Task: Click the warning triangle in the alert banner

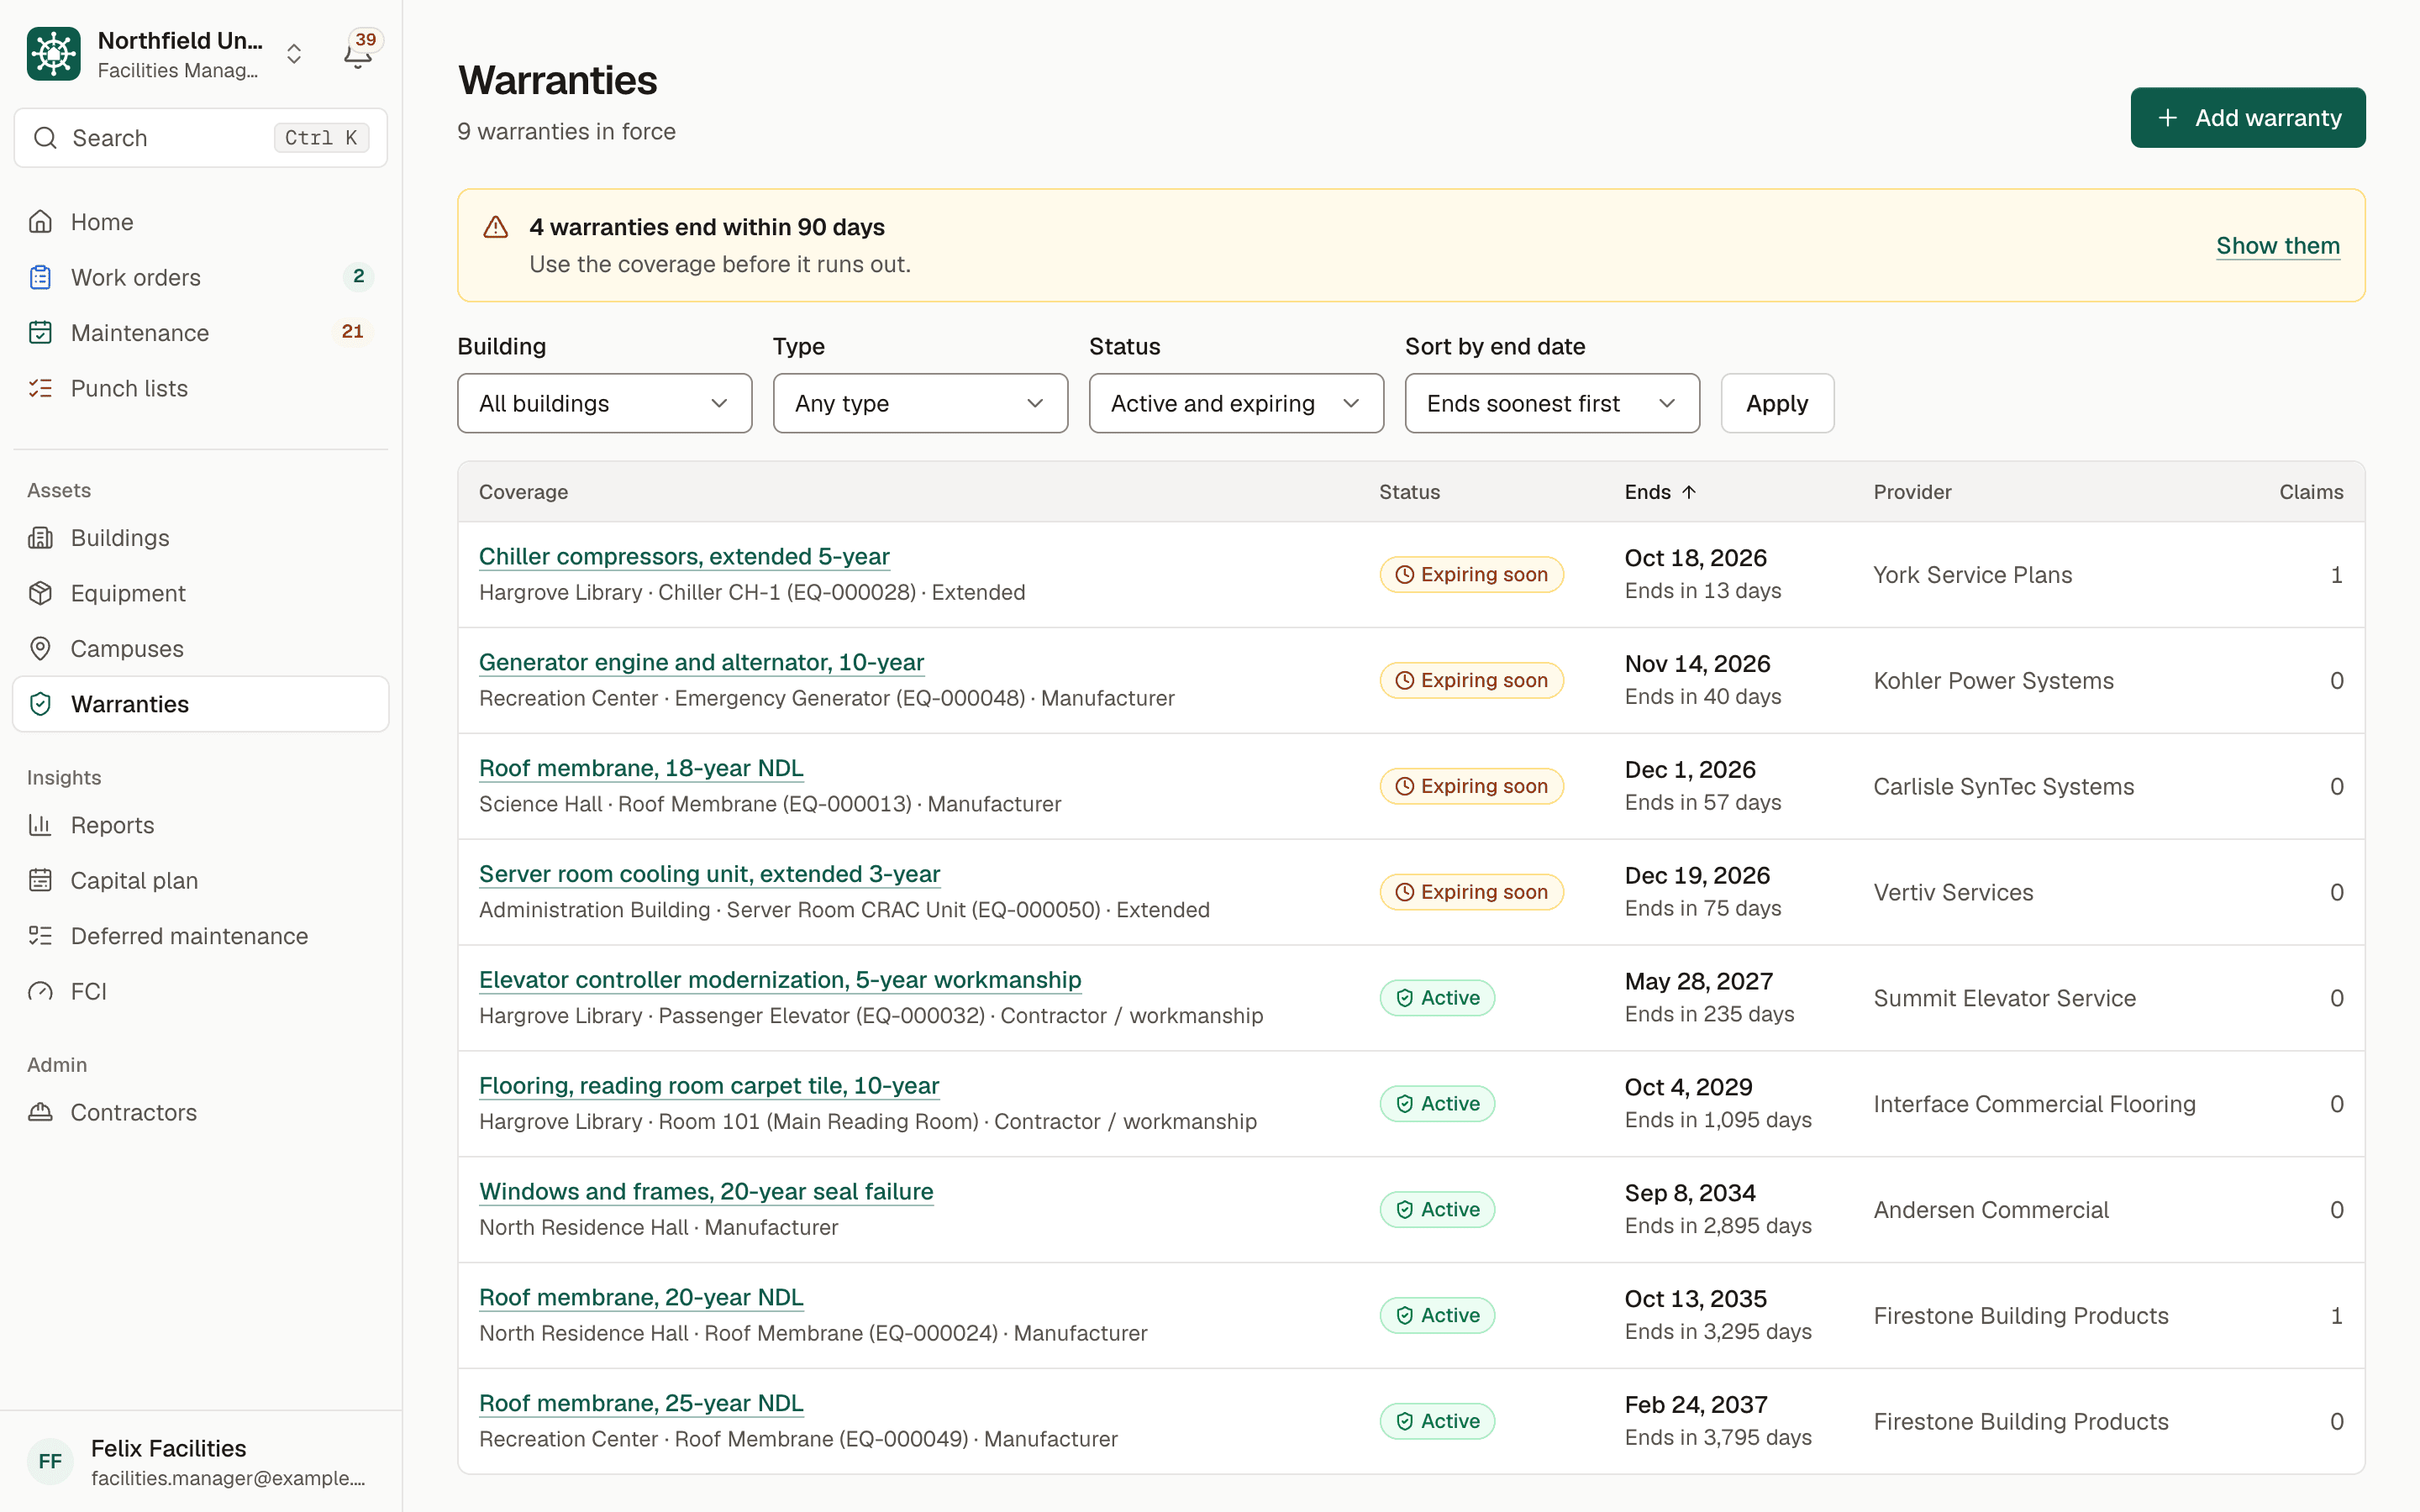Action: [x=496, y=227]
